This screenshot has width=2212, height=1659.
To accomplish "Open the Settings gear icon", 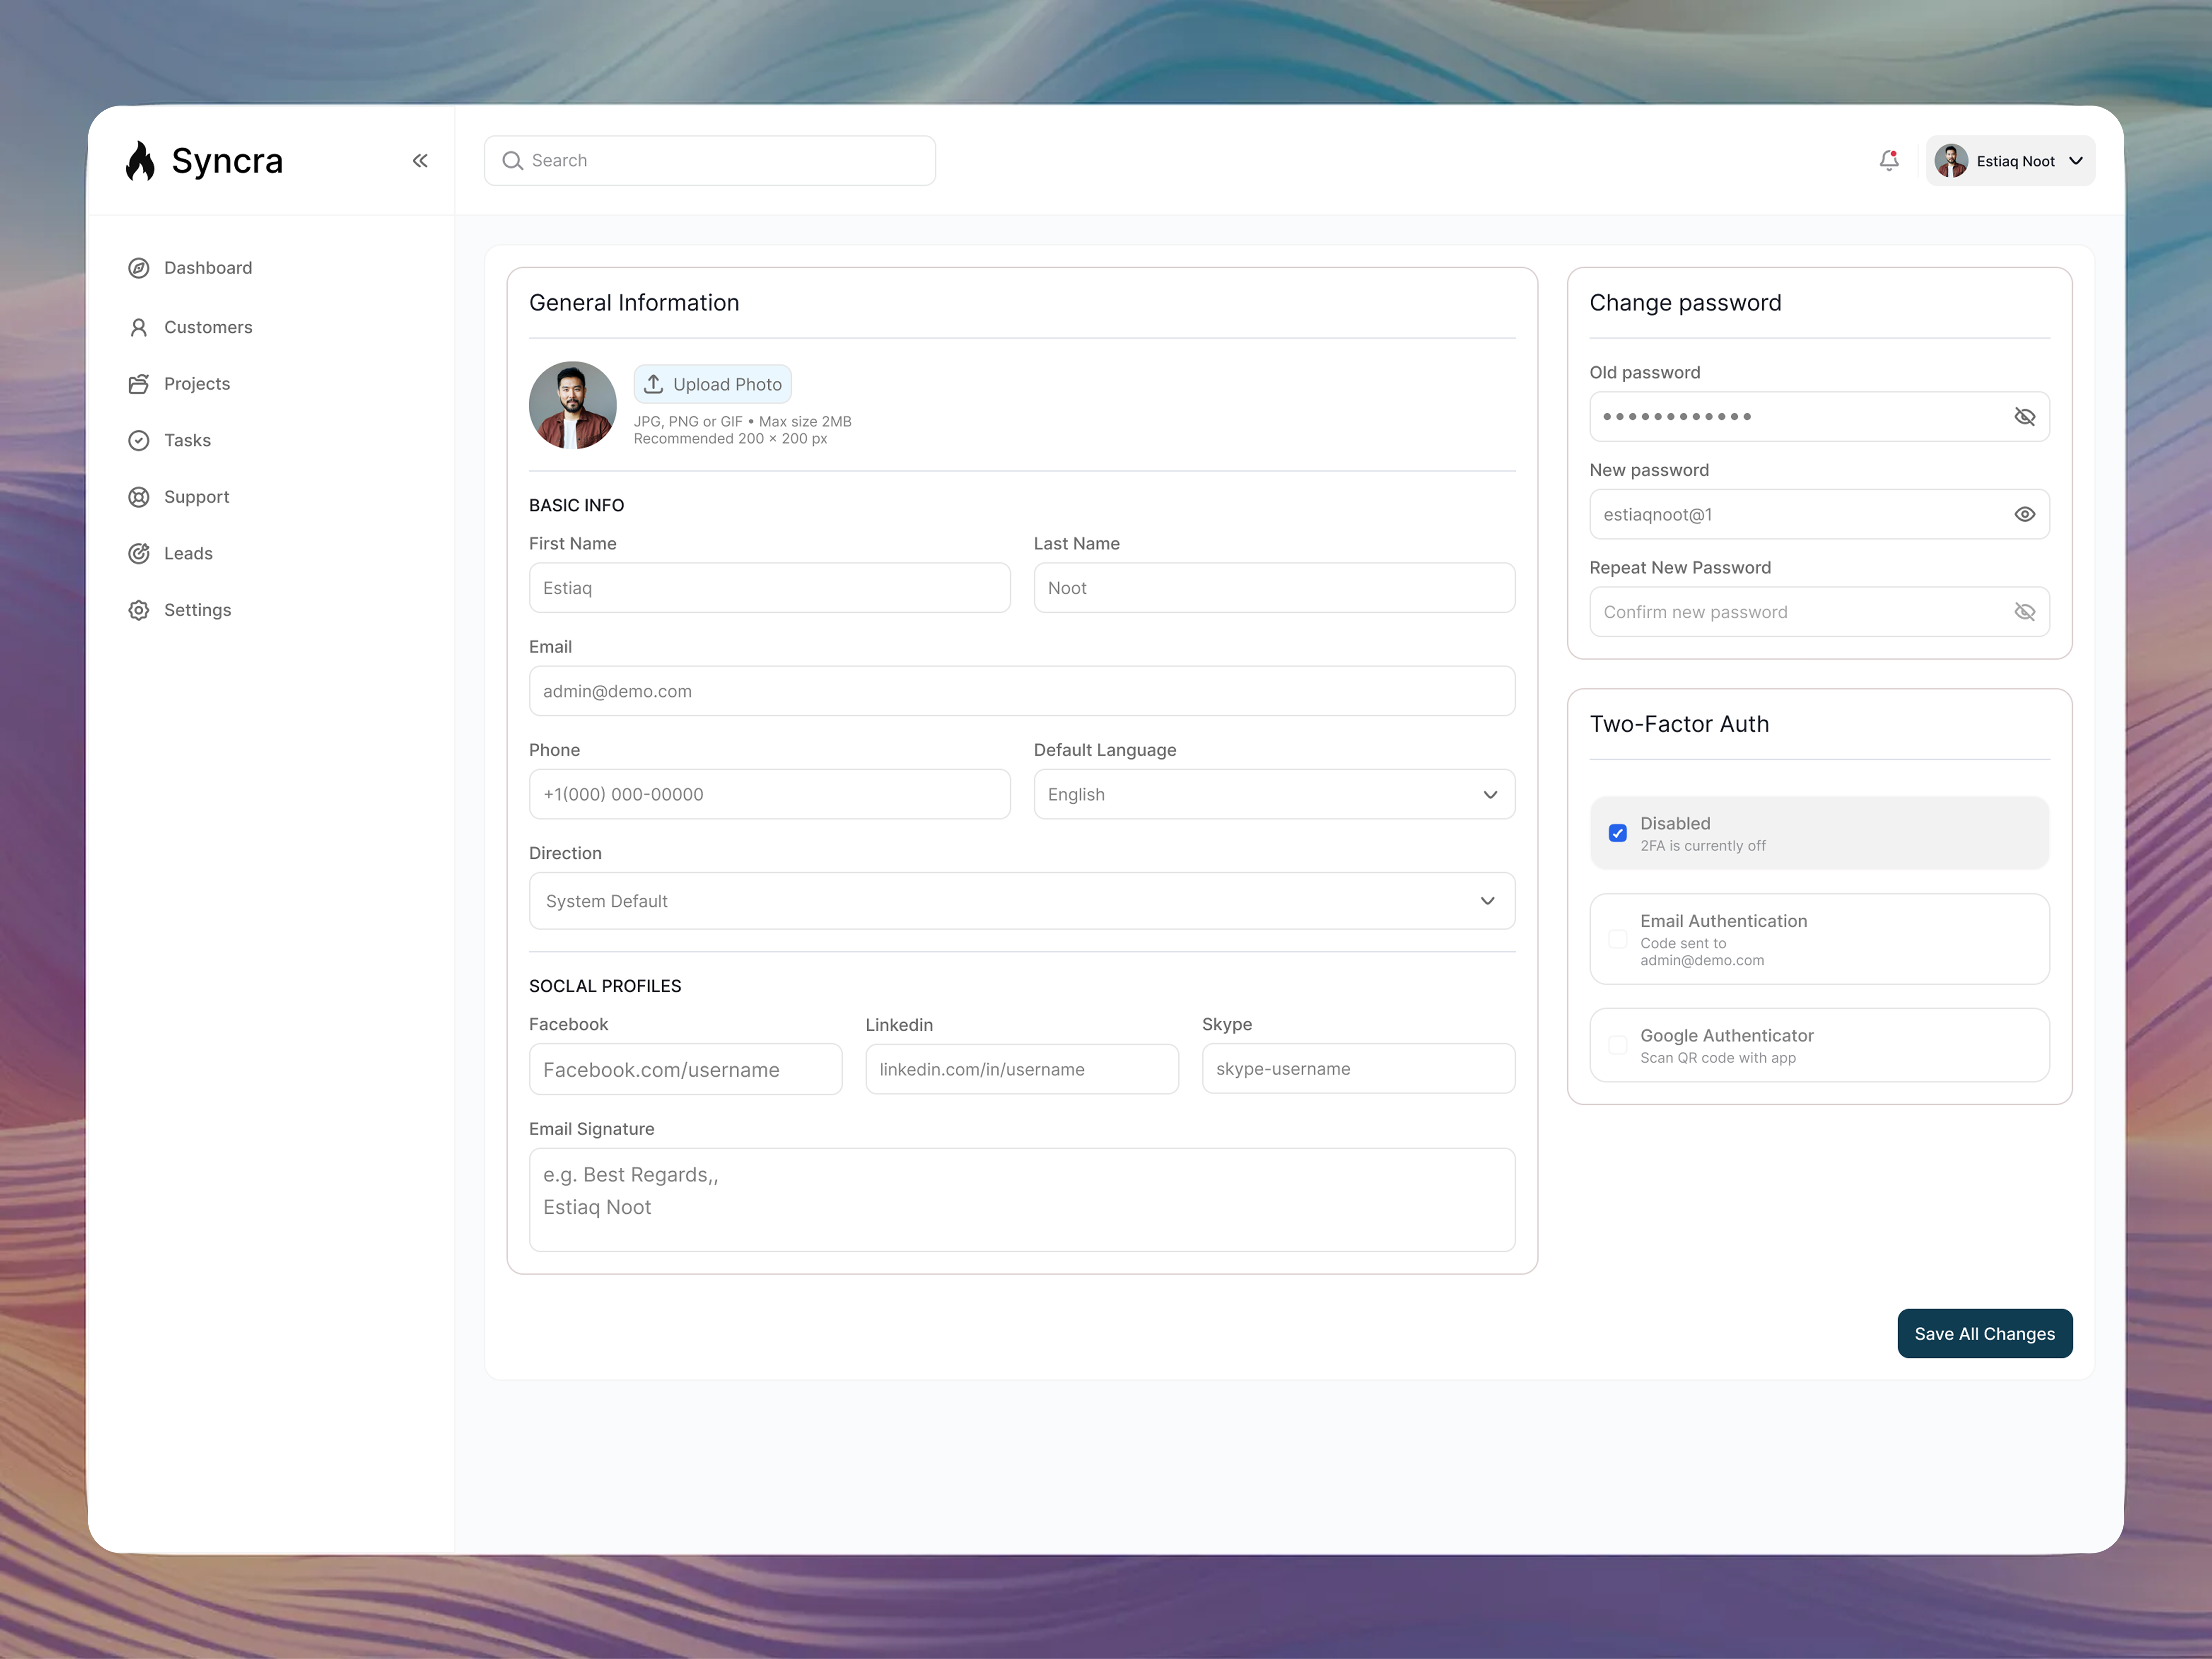I will pyautogui.click(x=139, y=609).
